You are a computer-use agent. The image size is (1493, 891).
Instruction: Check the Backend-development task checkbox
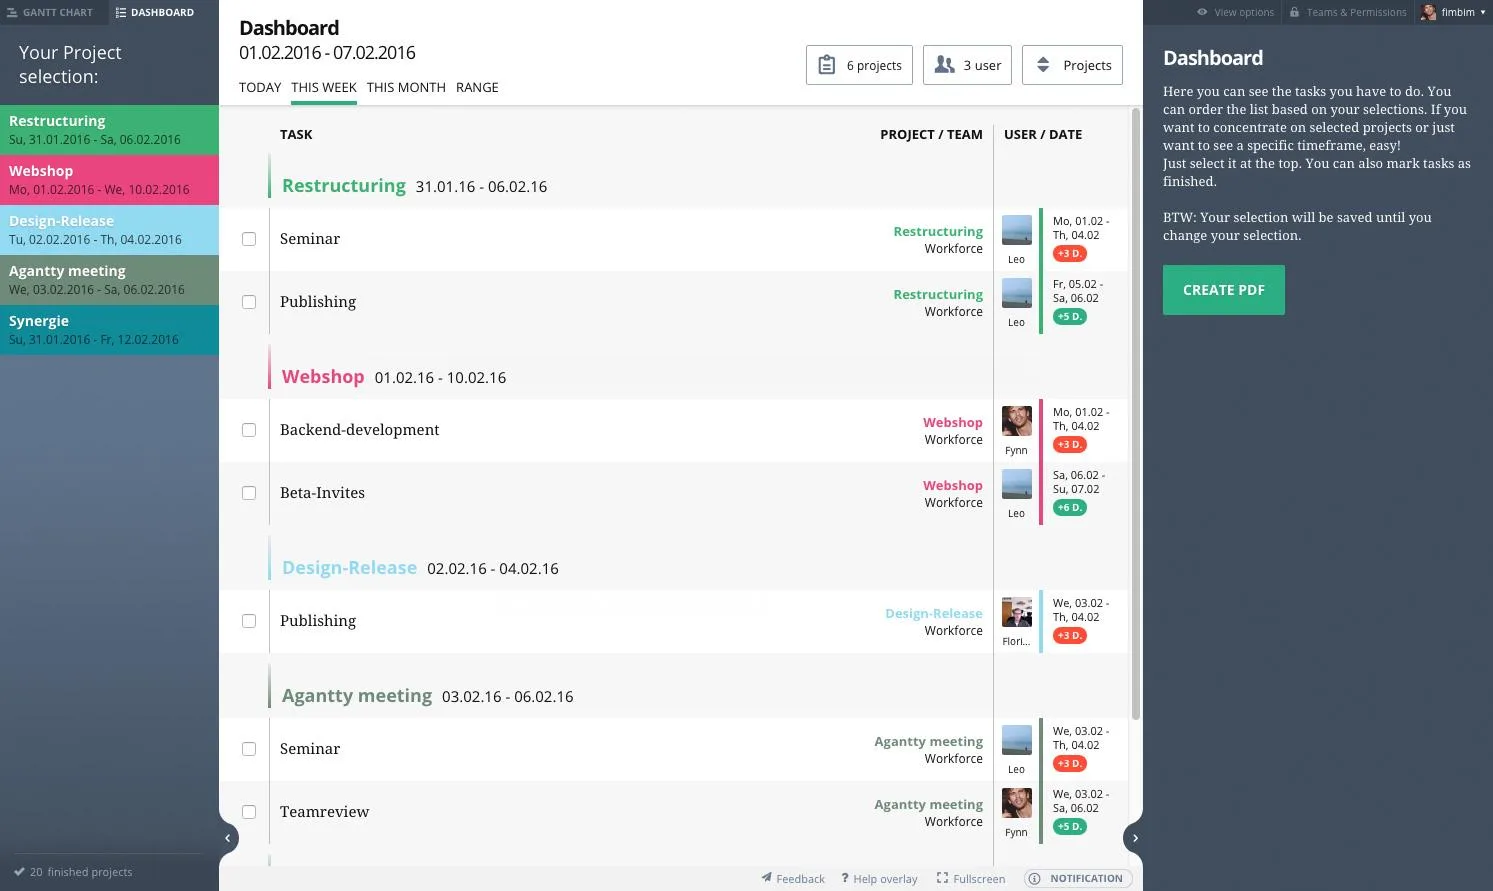pyautogui.click(x=249, y=430)
